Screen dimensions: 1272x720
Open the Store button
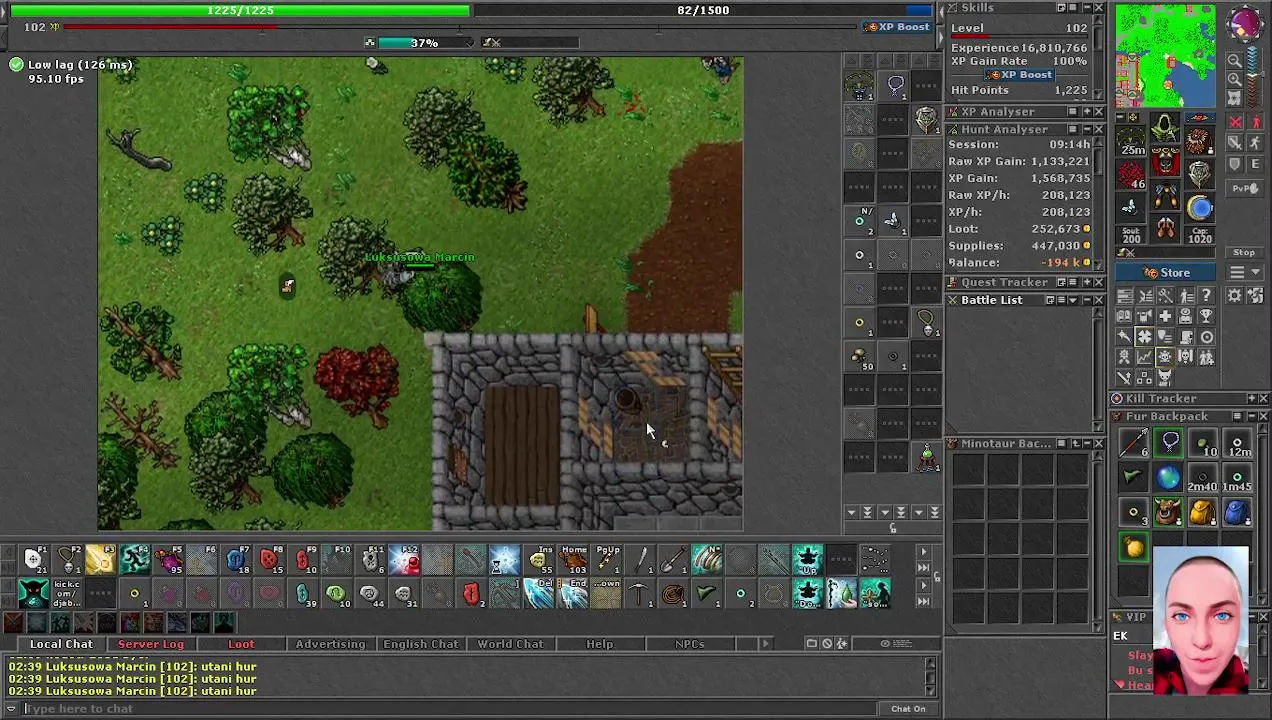(1167, 273)
